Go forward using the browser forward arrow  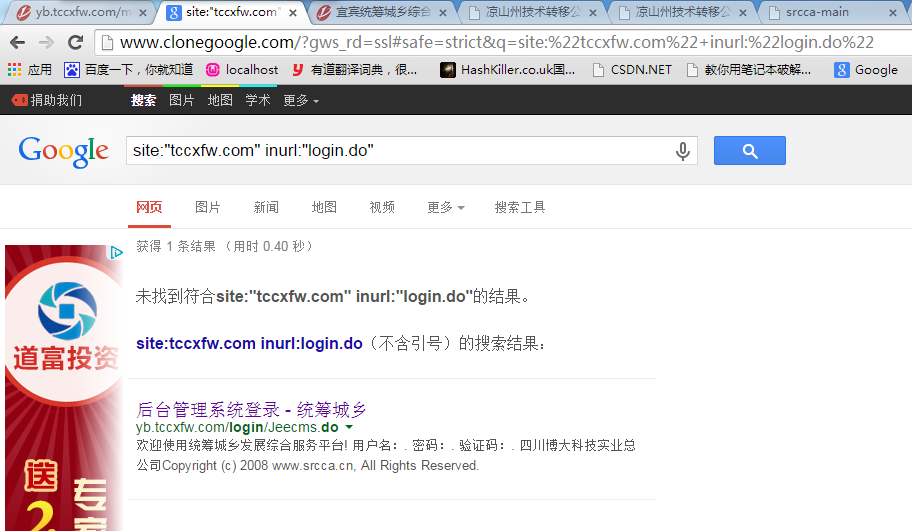tap(47, 42)
